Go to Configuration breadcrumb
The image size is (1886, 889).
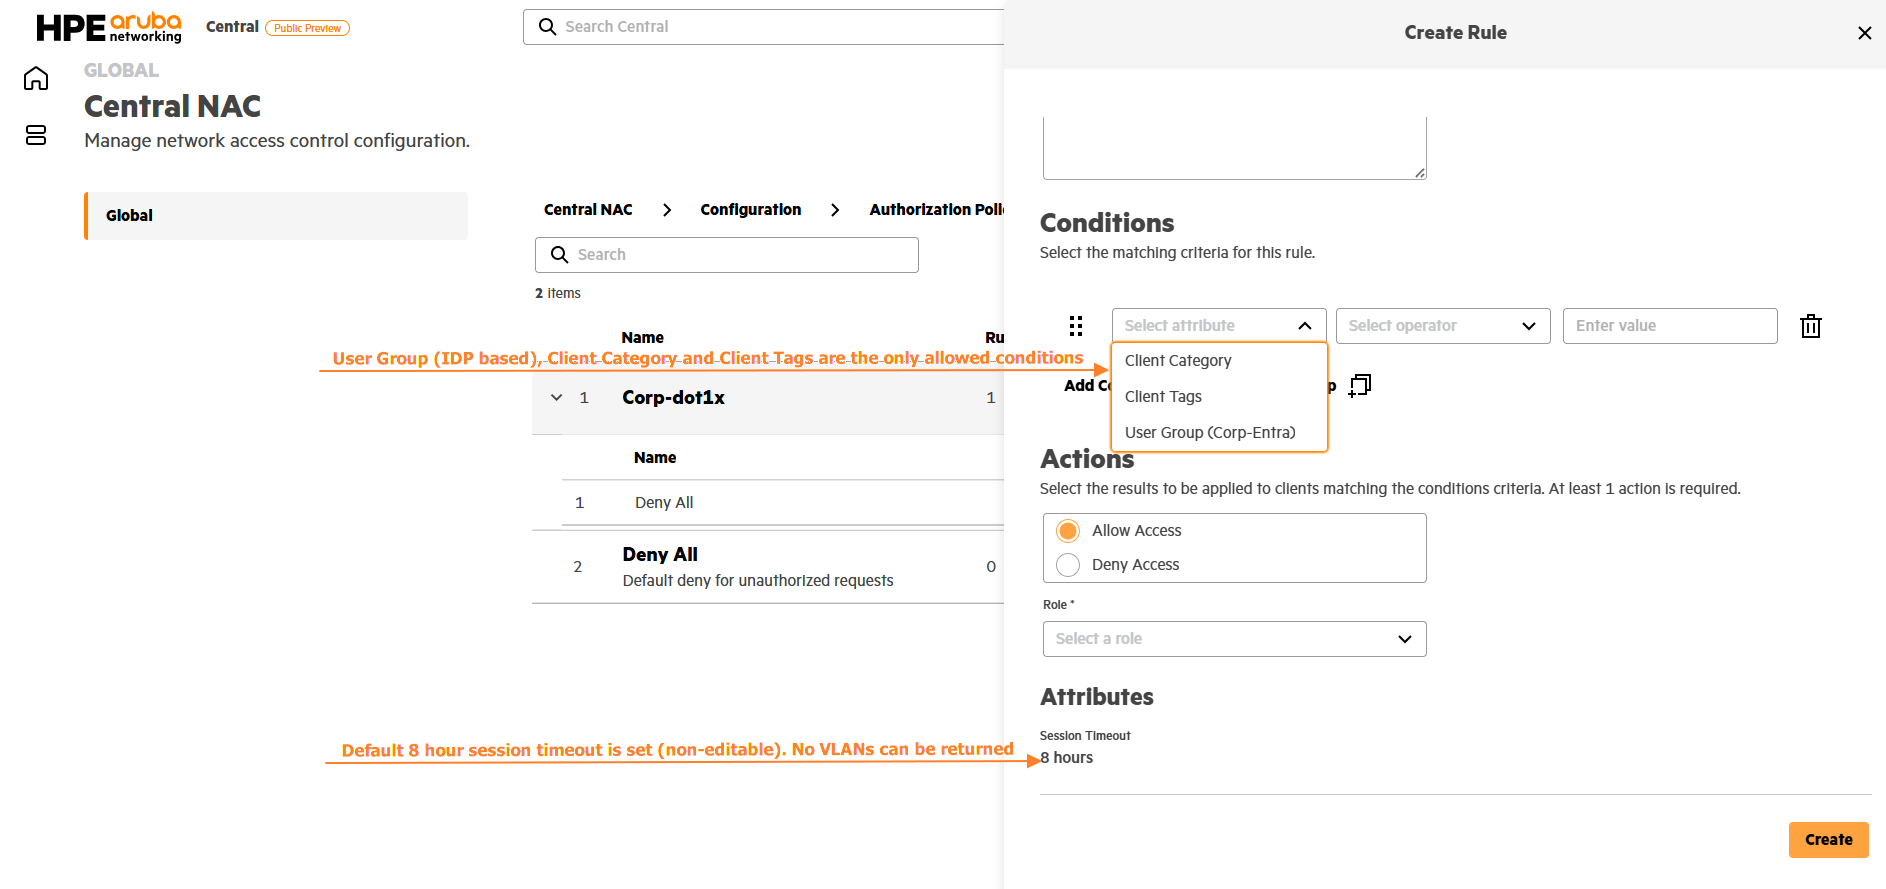coord(751,210)
